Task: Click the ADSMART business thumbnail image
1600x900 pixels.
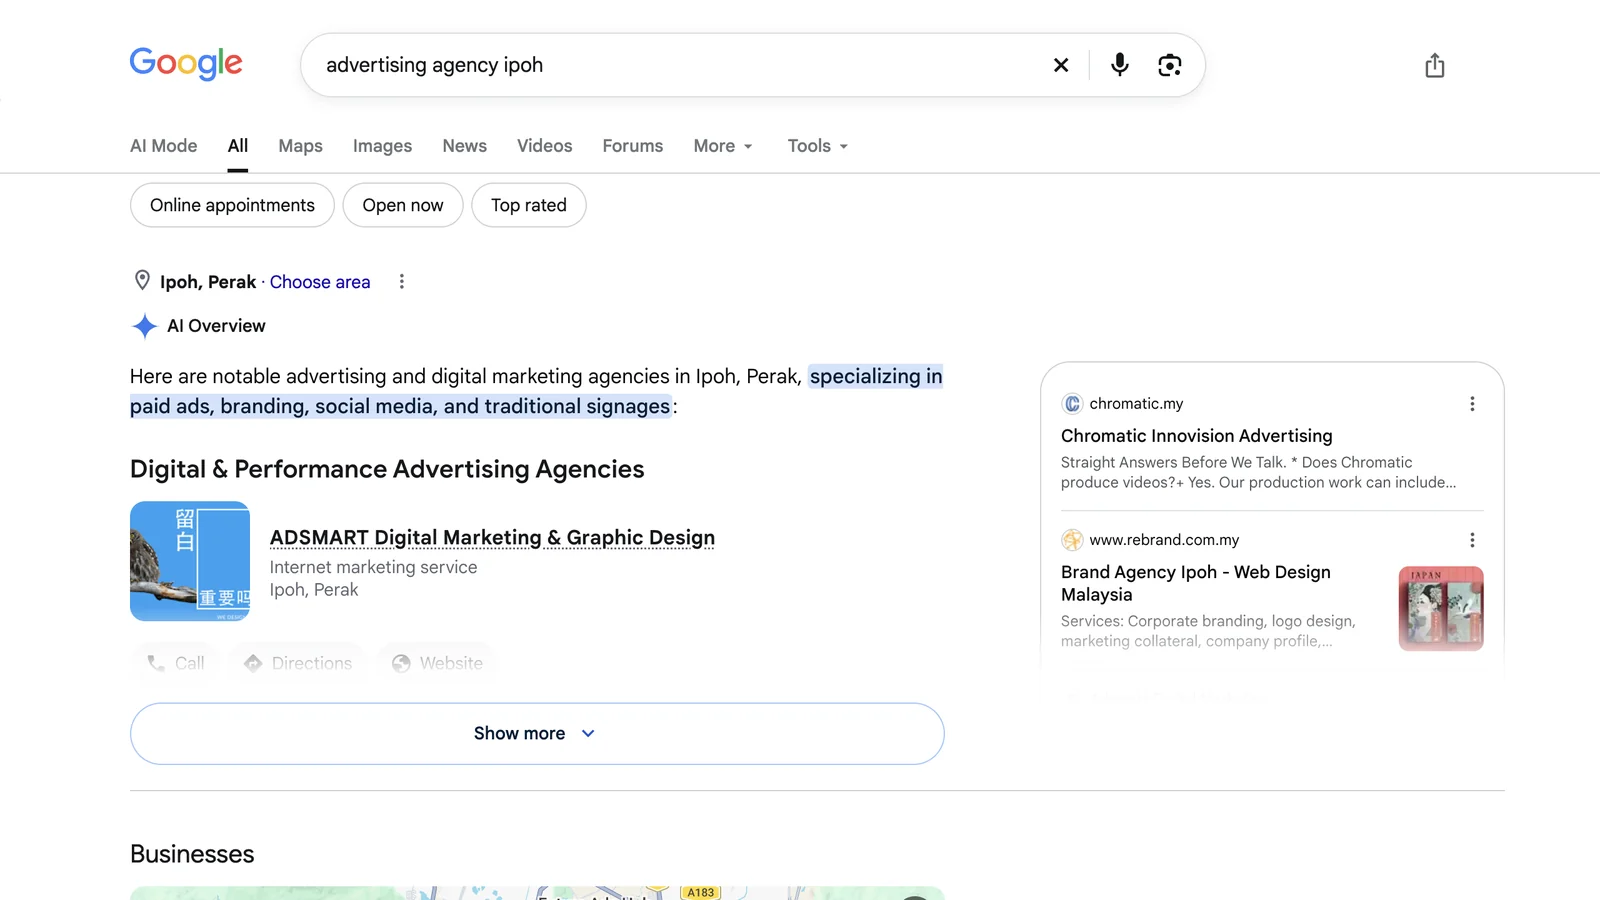Action: point(190,561)
